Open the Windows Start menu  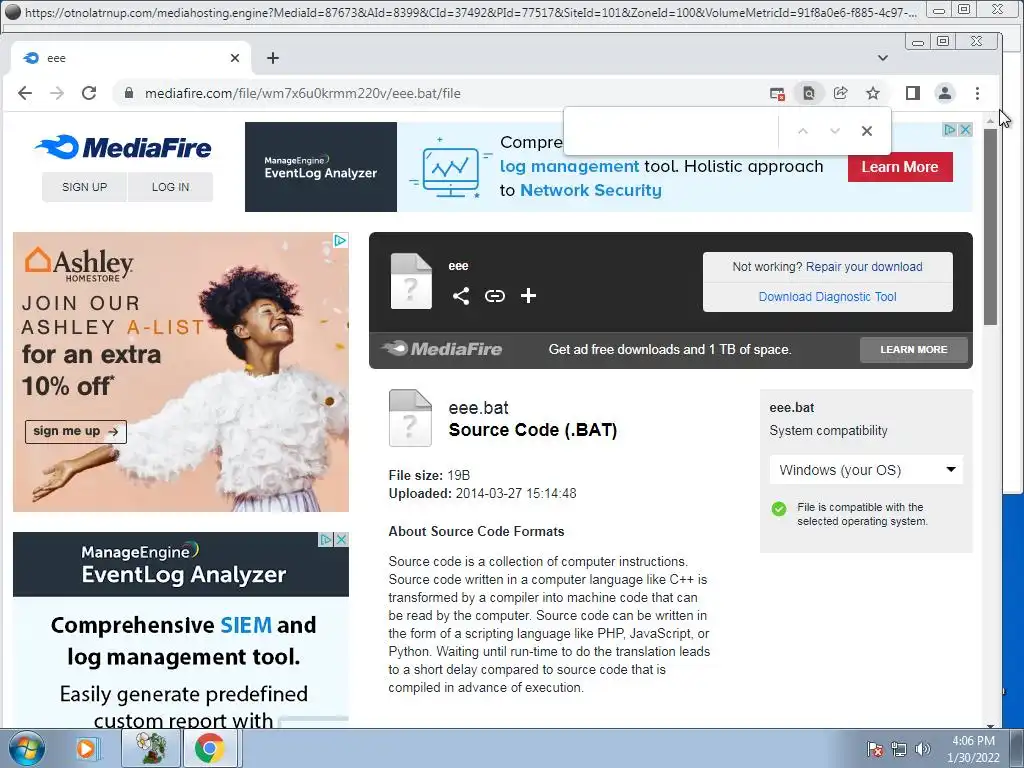[x=27, y=748]
